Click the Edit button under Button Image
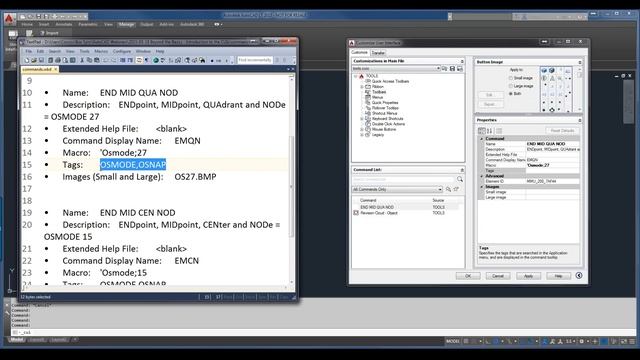This screenshot has width=640, height=360. [x=490, y=95]
